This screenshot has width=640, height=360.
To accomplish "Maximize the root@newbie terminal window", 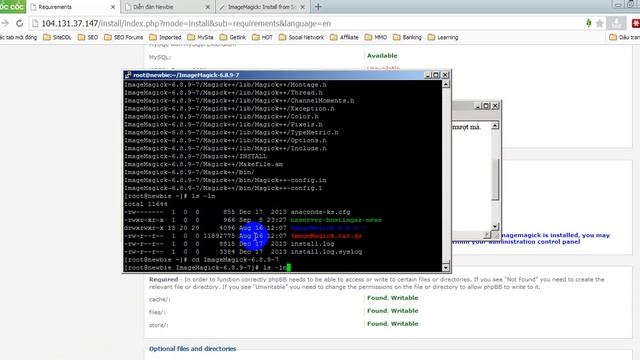I will pos(436,75).
